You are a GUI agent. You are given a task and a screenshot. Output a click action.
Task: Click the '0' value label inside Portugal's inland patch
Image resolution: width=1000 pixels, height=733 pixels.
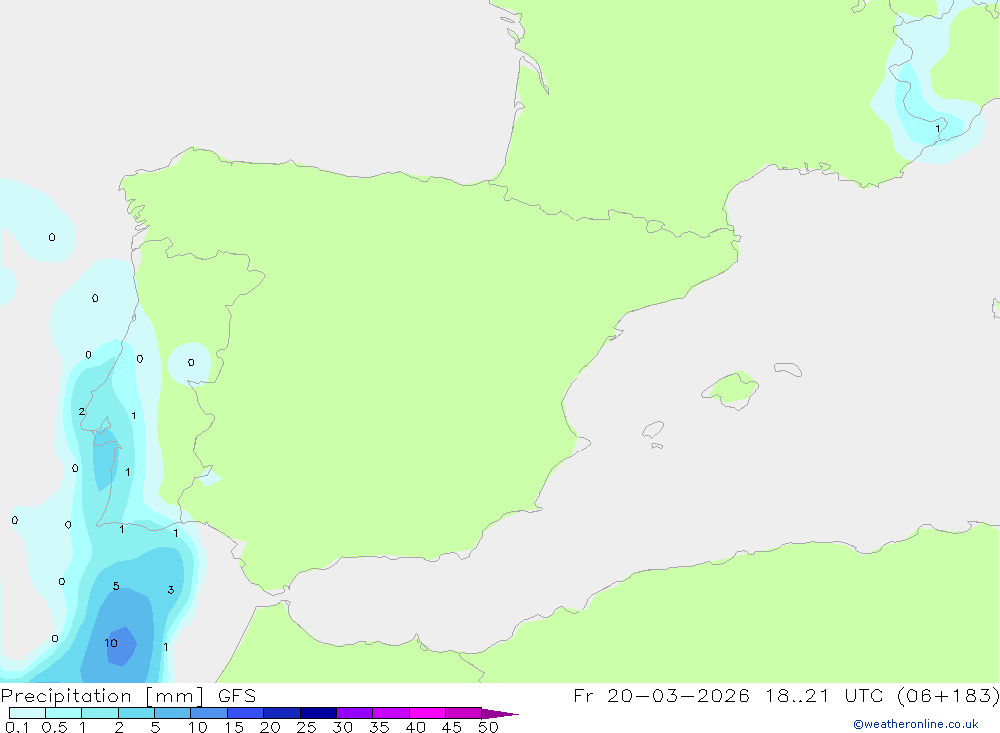191,362
